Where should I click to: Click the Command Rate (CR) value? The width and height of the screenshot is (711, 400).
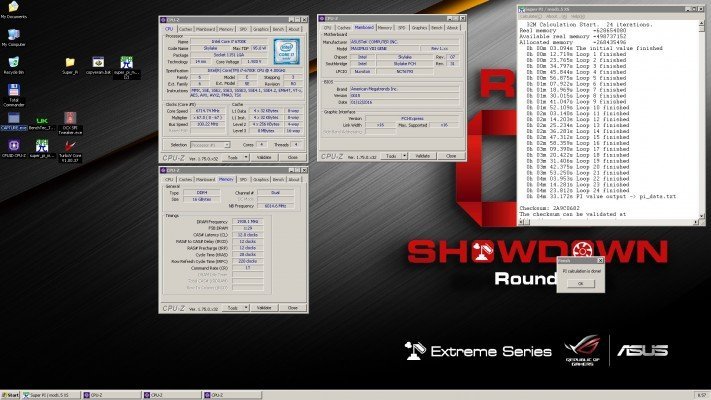[x=248, y=268]
